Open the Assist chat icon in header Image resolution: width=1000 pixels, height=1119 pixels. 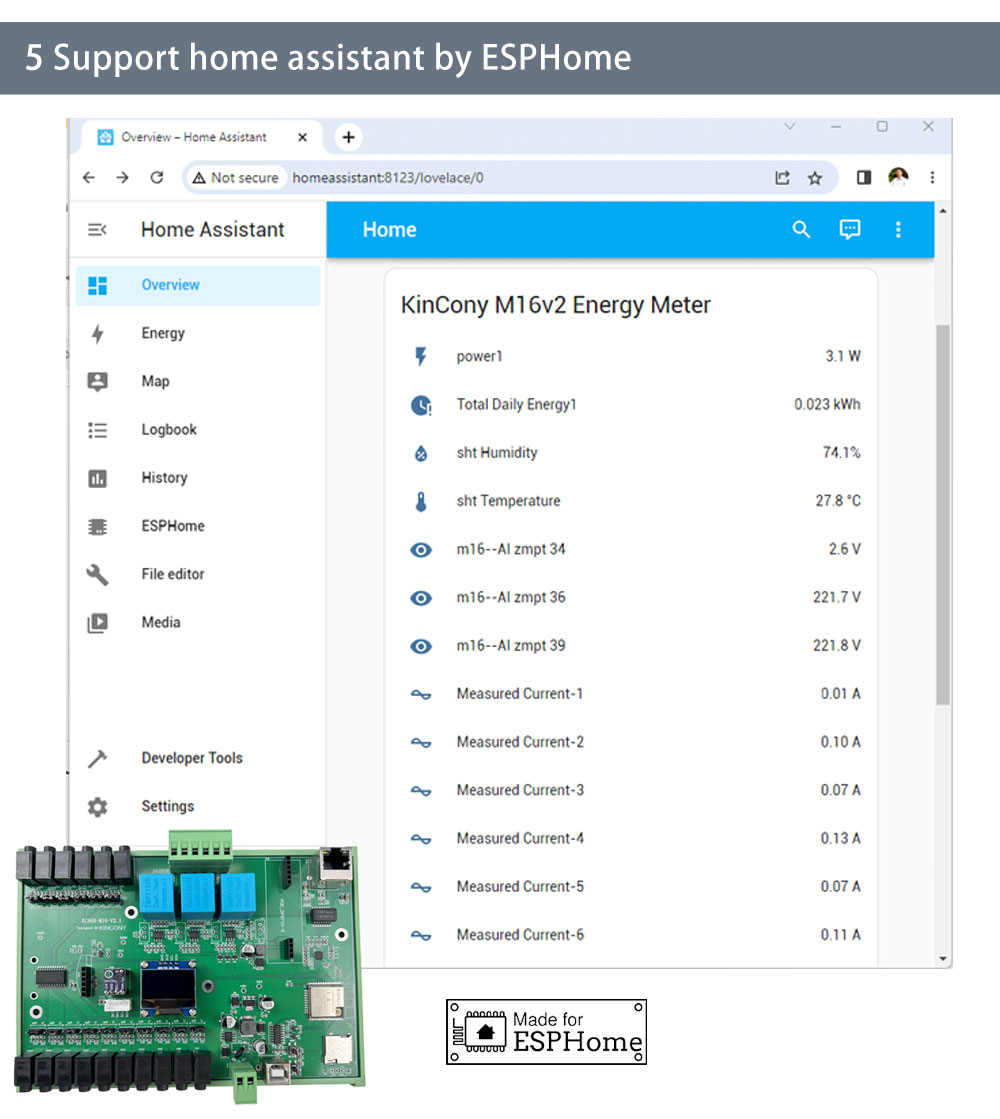click(849, 230)
